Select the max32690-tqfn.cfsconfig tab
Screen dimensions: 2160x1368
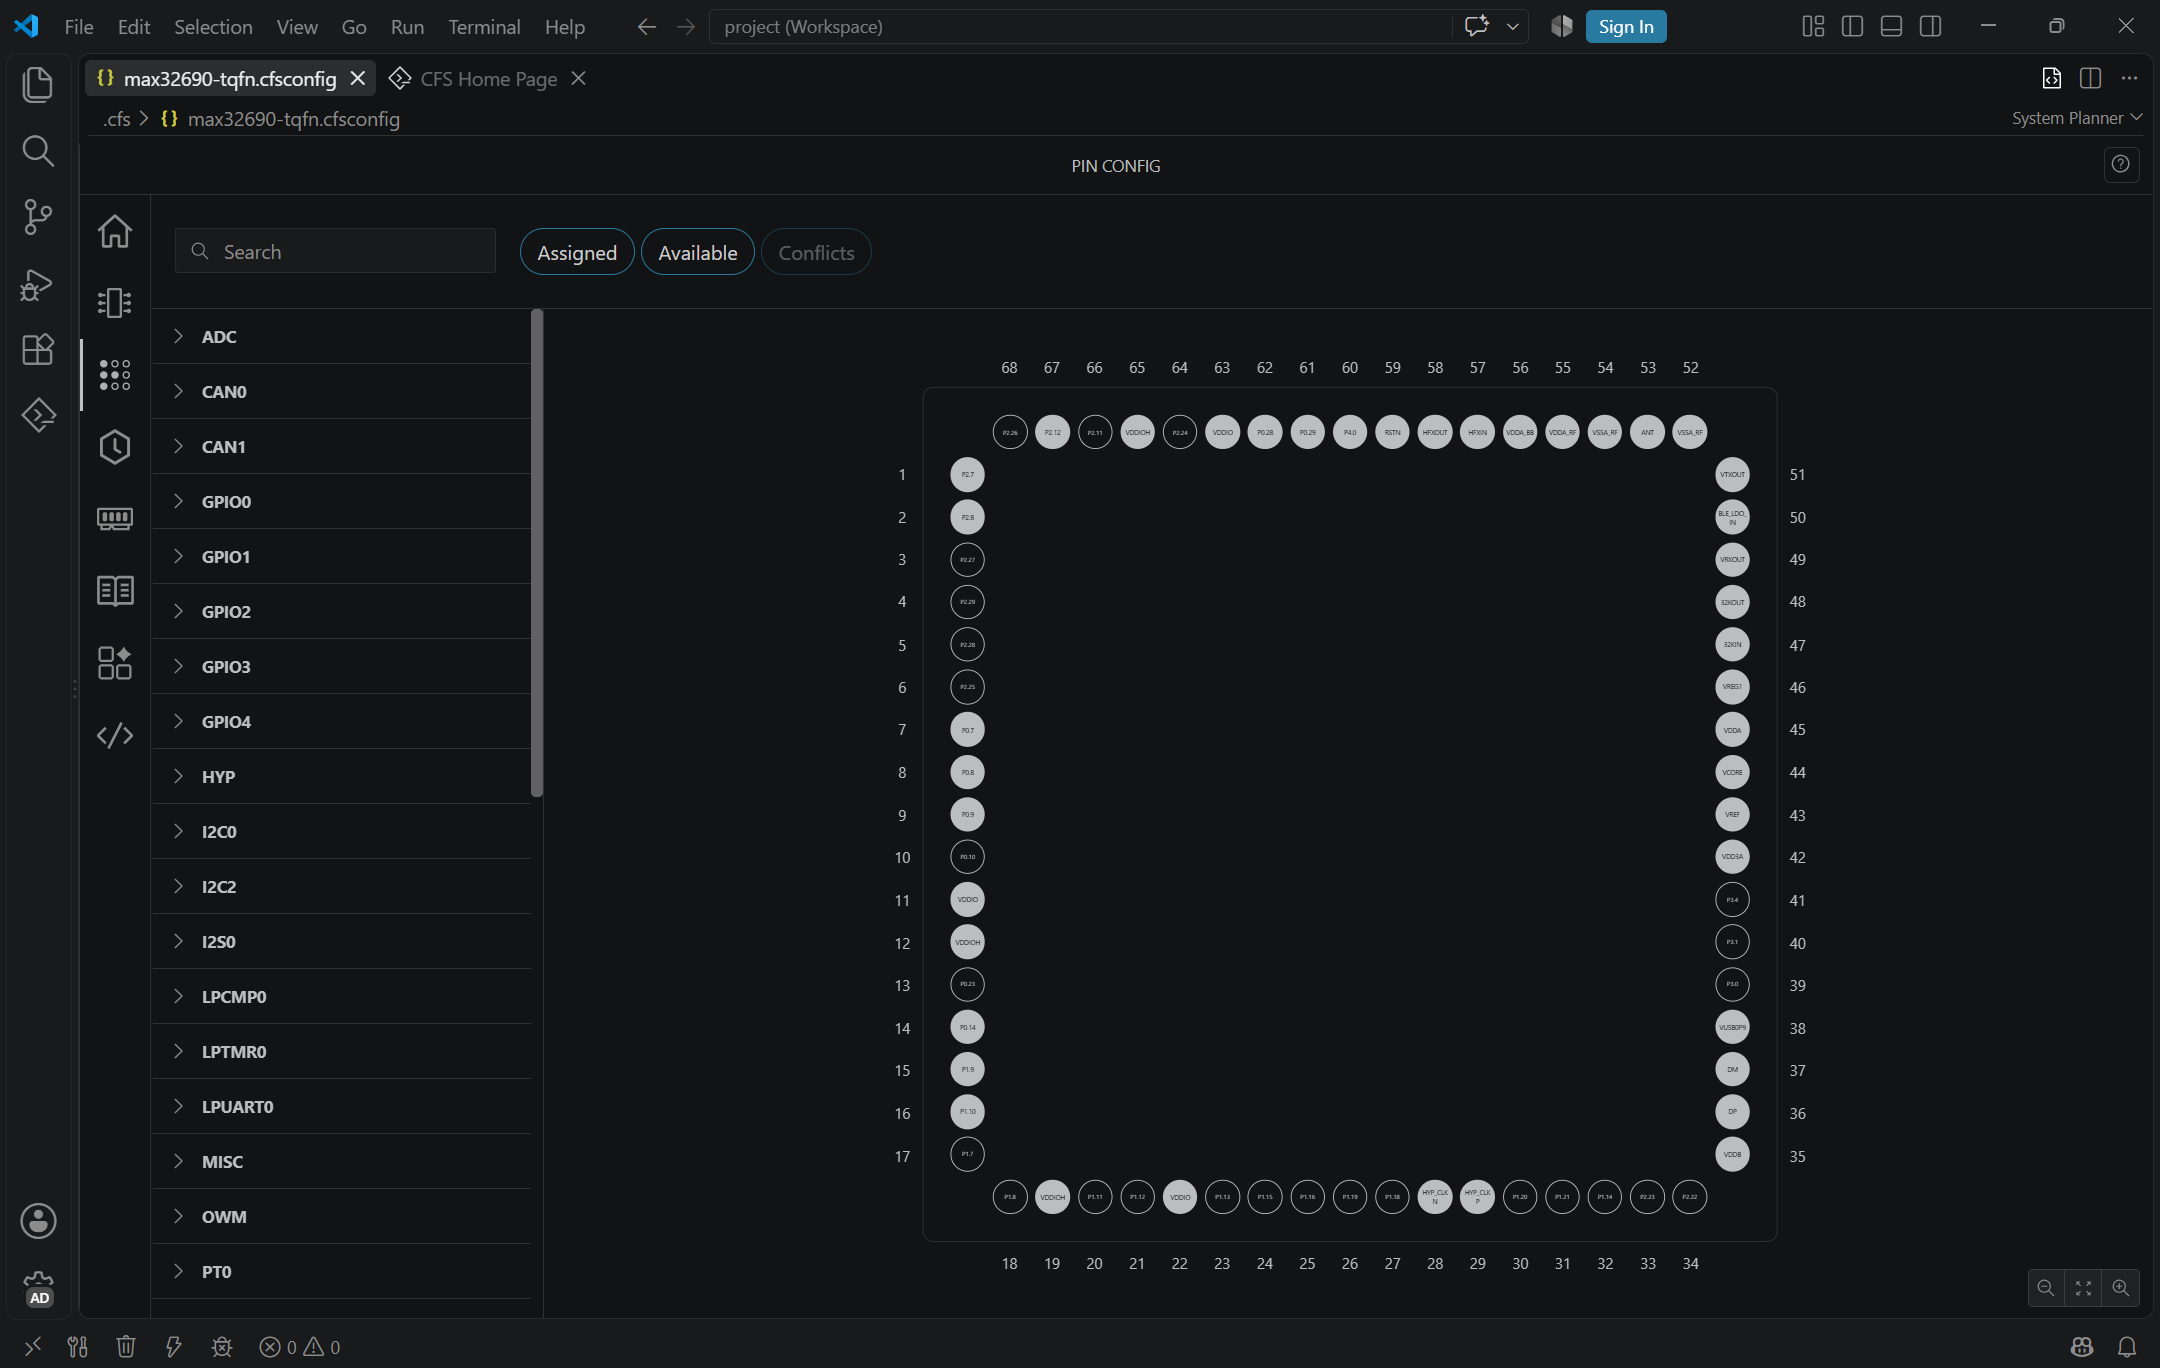(230, 79)
